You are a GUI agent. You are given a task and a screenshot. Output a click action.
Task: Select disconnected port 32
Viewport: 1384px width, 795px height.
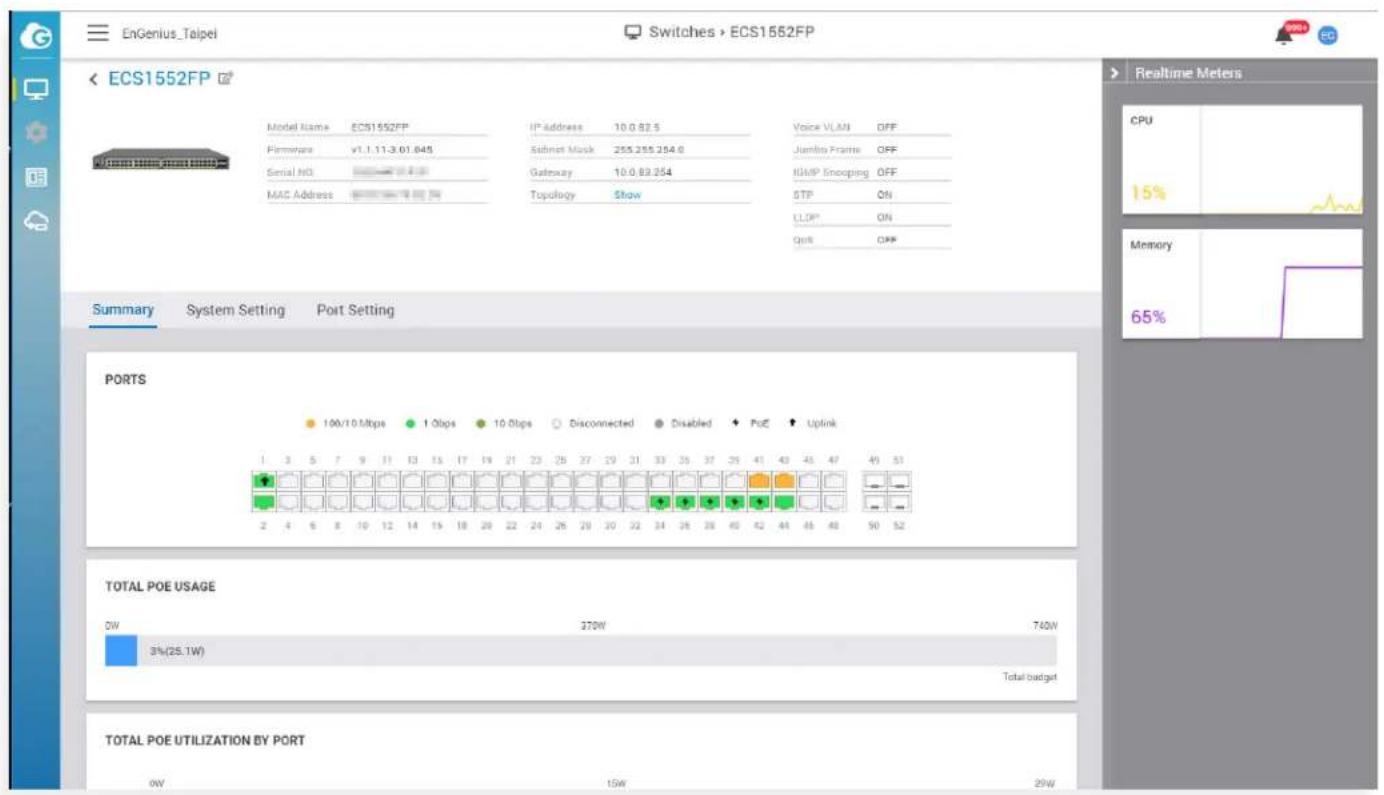634,501
